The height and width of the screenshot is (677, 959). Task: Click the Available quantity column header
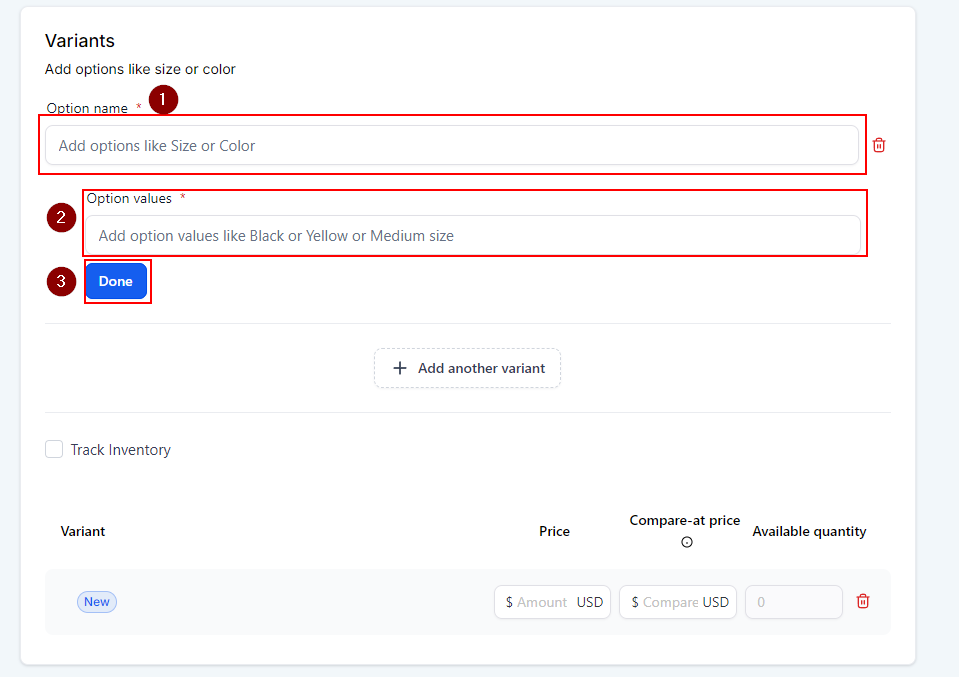click(x=809, y=531)
